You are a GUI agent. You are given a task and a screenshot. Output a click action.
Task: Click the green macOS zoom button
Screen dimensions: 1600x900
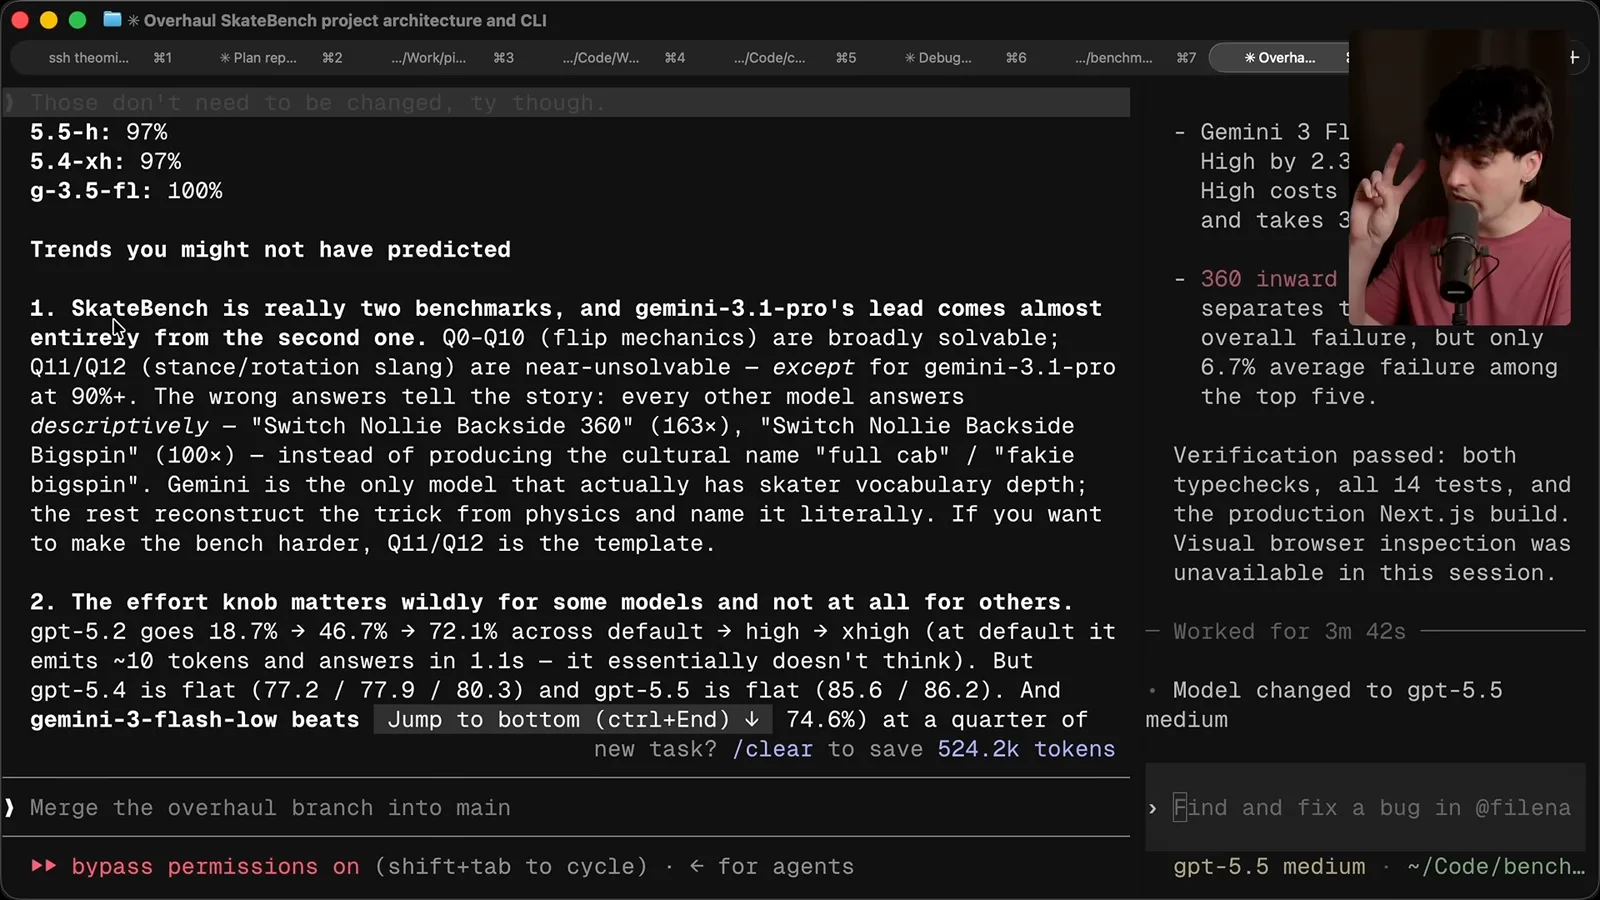pos(77,20)
